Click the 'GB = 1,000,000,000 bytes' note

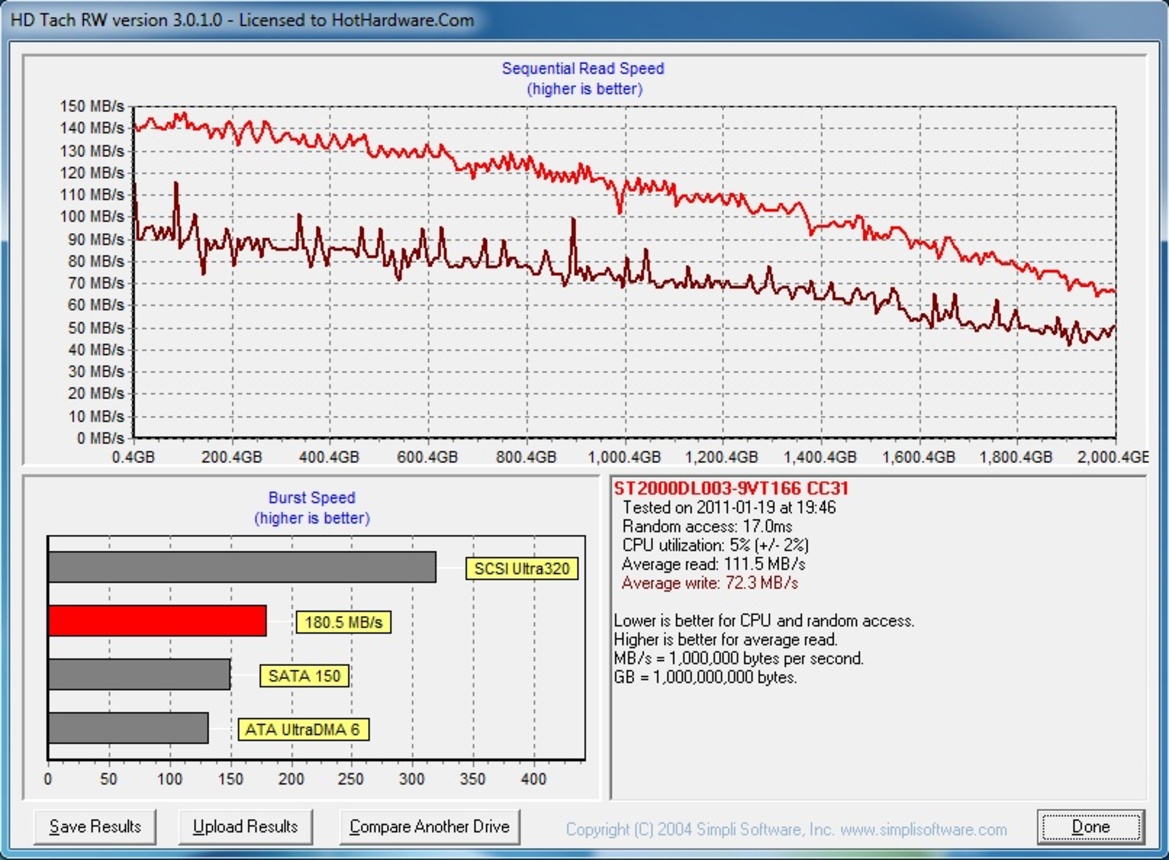pos(705,677)
